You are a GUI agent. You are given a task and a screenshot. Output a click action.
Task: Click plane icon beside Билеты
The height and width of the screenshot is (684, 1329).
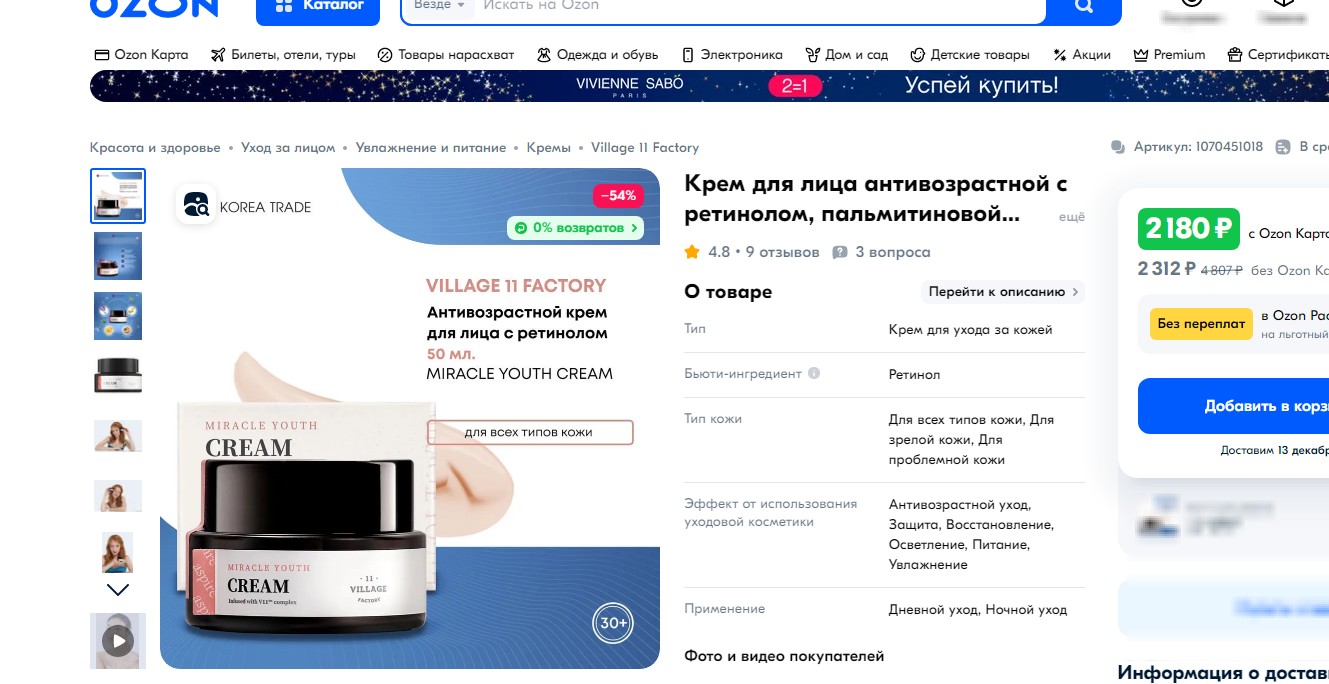point(218,55)
